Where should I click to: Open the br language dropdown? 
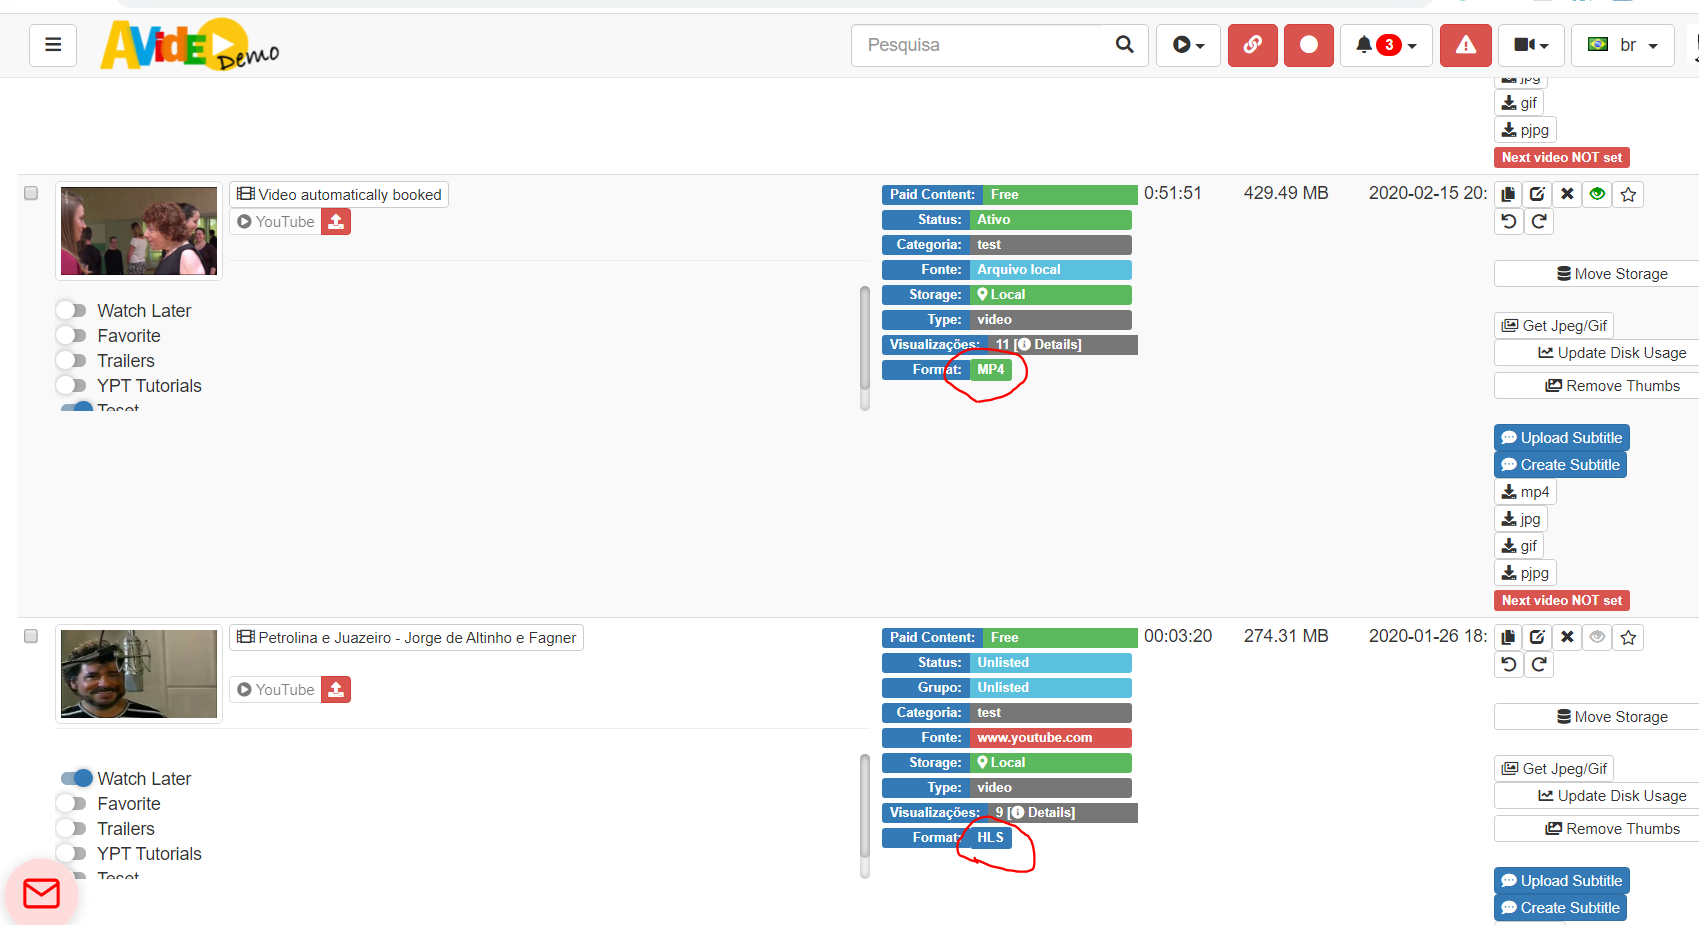1623,45
